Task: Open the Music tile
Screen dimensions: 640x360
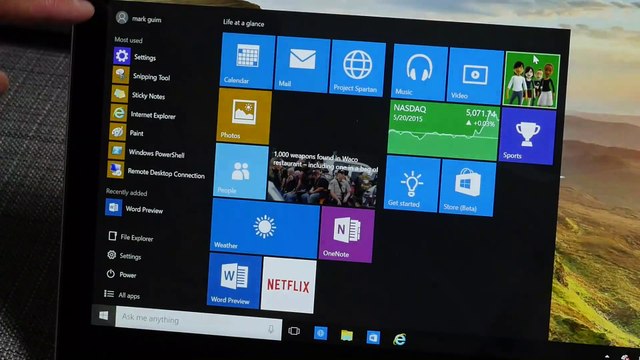Action: [420, 72]
